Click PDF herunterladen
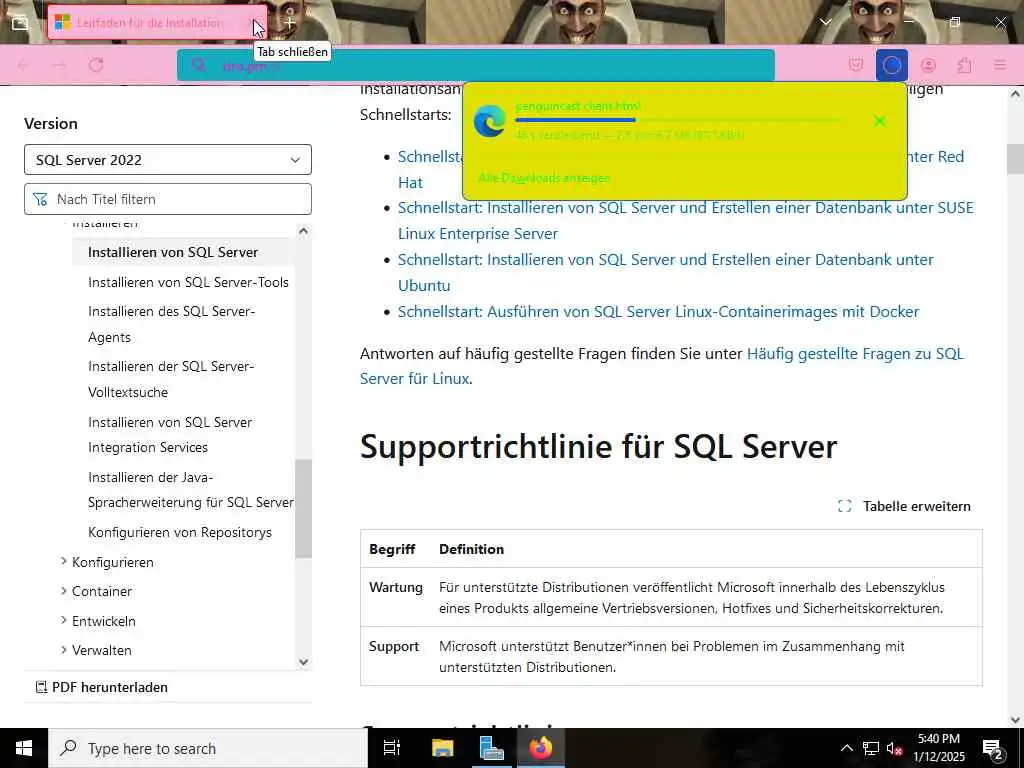Screen dimensions: 1024x768 coord(101,687)
